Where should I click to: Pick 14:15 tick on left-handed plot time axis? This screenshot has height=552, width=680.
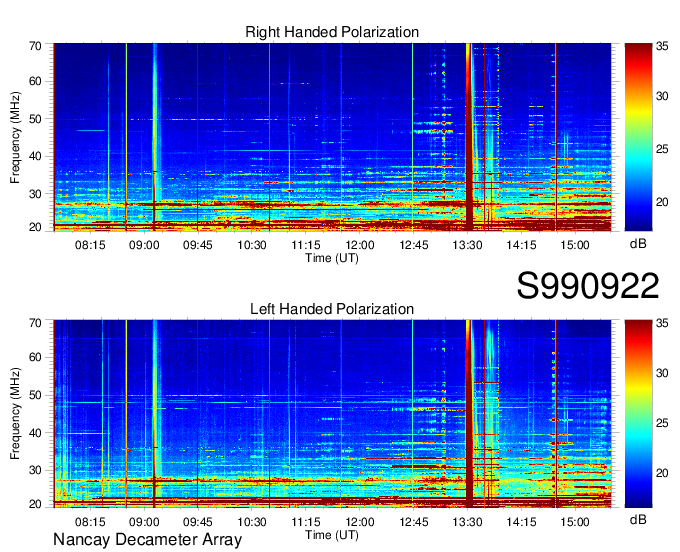(521, 522)
